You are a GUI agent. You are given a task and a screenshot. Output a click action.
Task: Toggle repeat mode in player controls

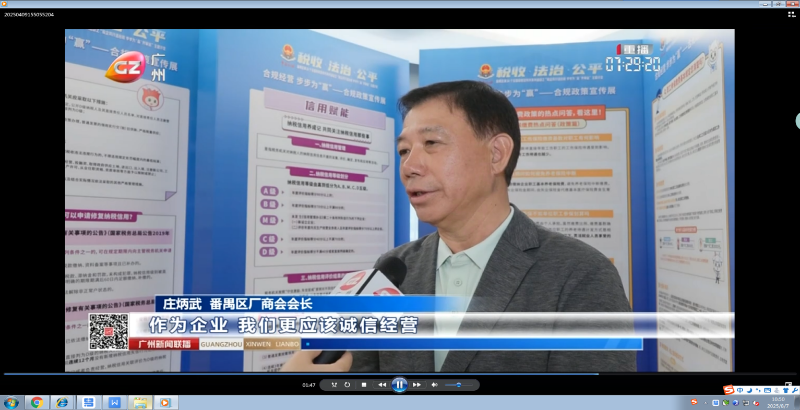click(x=346, y=384)
